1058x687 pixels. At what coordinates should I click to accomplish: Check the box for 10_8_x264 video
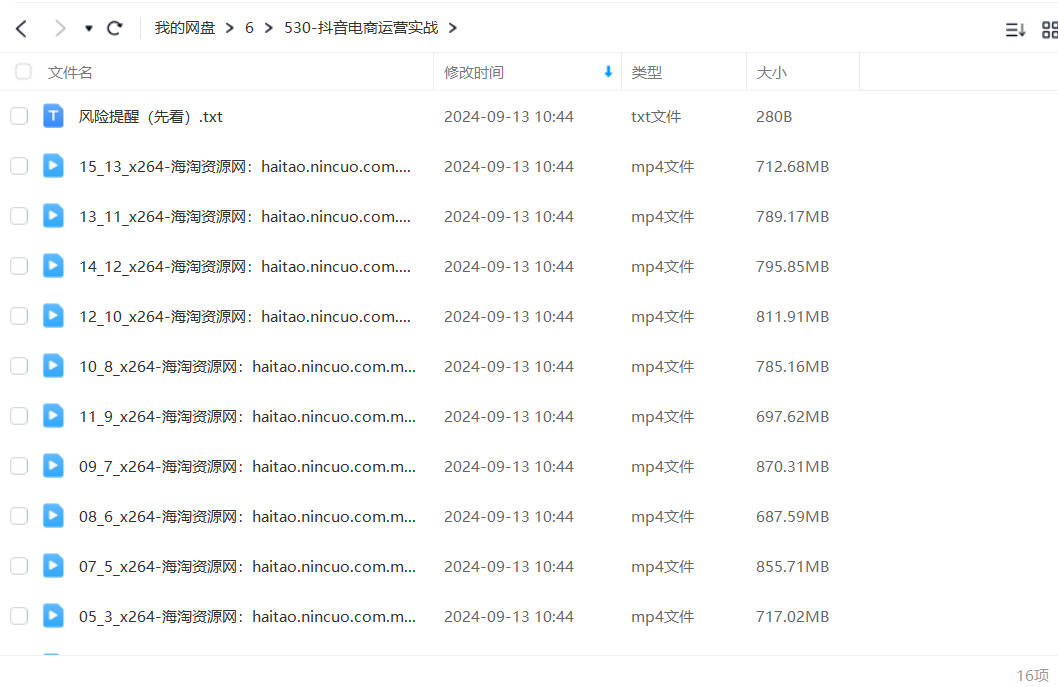tap(19, 366)
